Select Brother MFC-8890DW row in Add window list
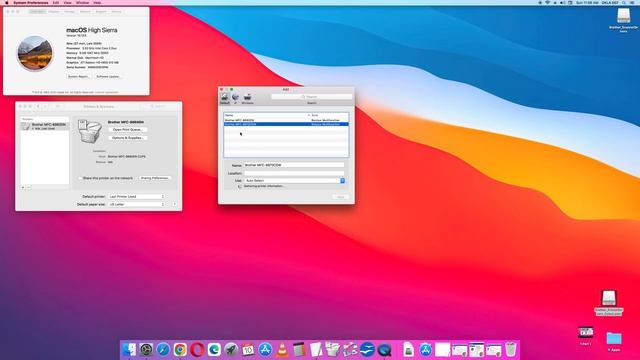 coord(286,120)
